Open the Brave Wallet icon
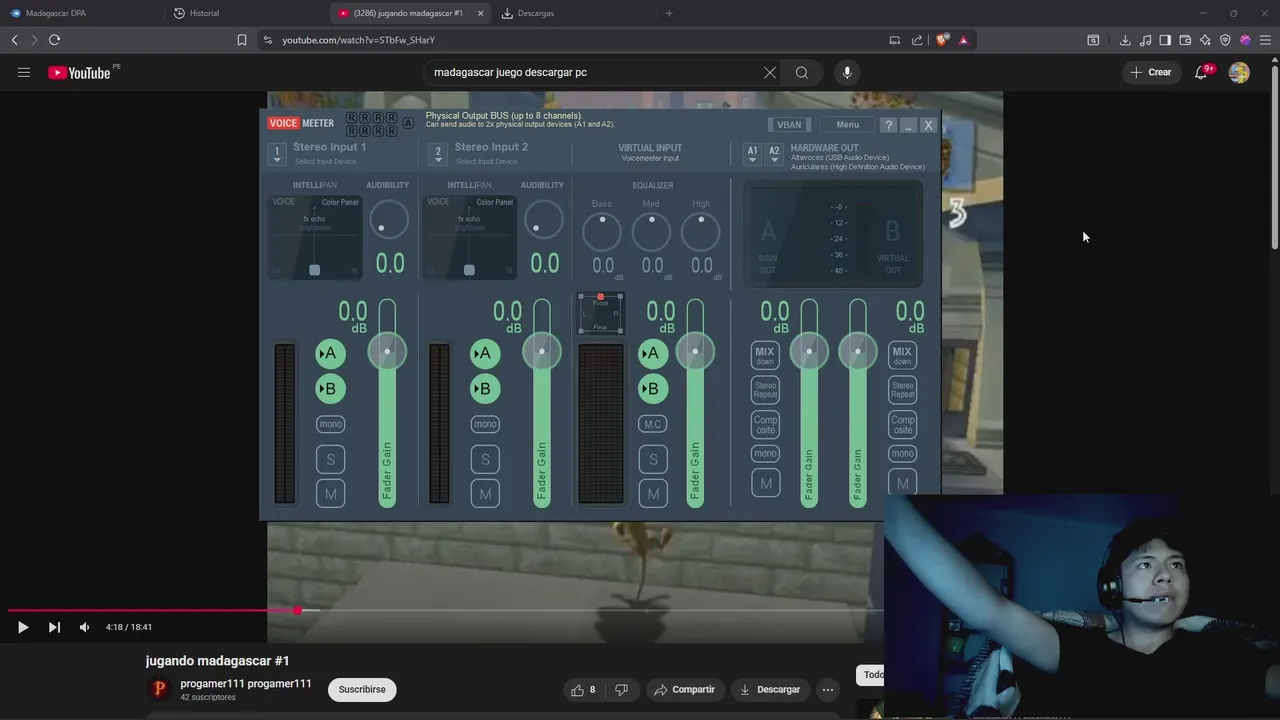1280x720 pixels. 1185,40
